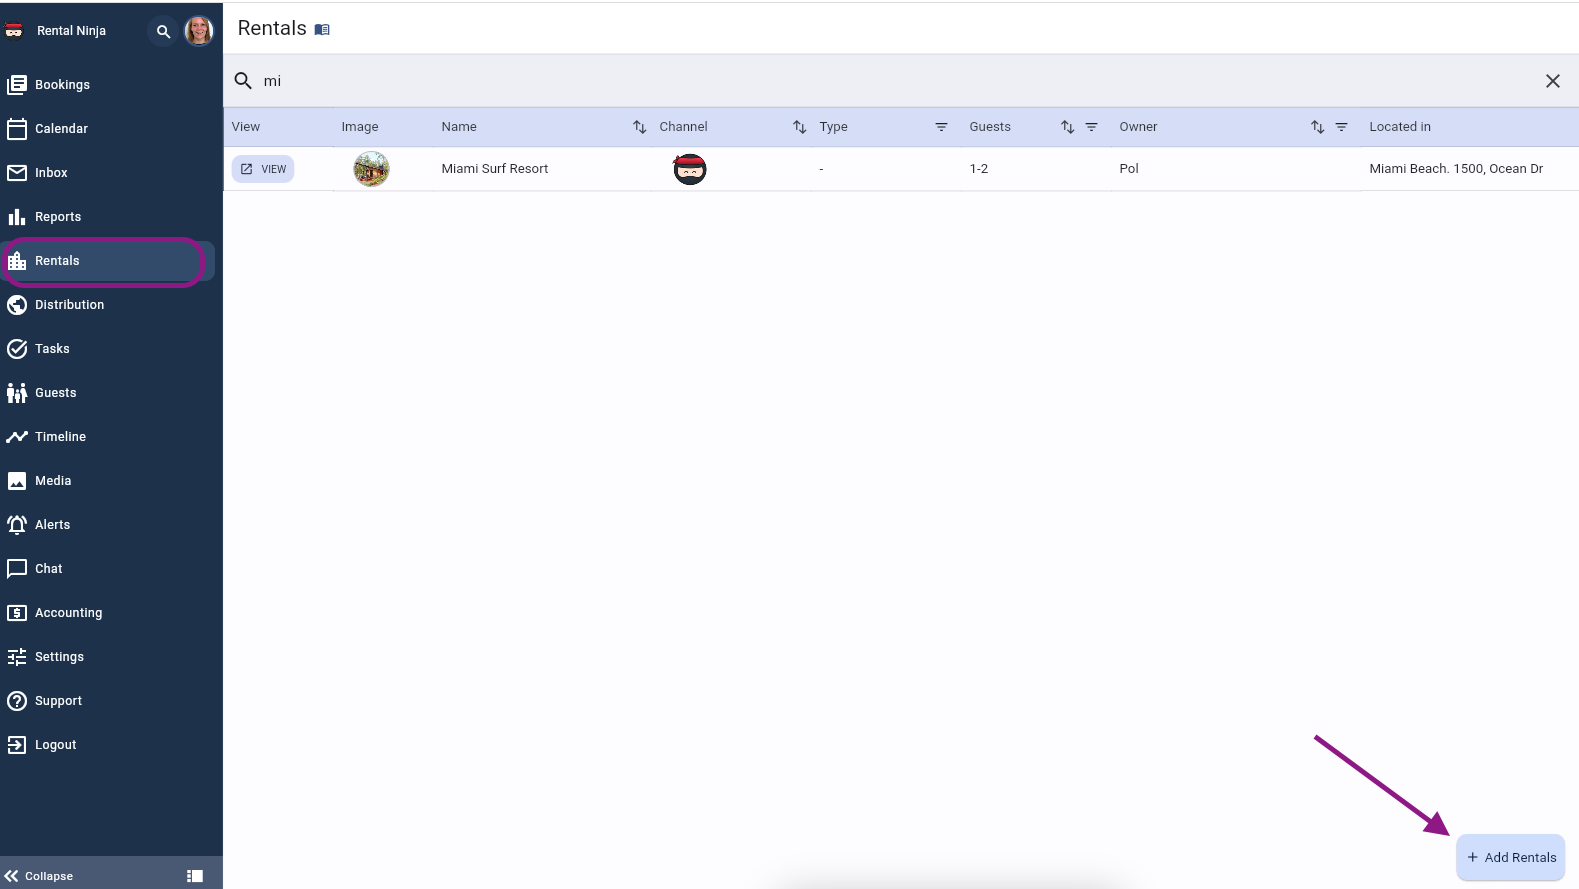Click the 'Located in' column header
Viewport: 1579px width, 889px height.
point(1400,127)
